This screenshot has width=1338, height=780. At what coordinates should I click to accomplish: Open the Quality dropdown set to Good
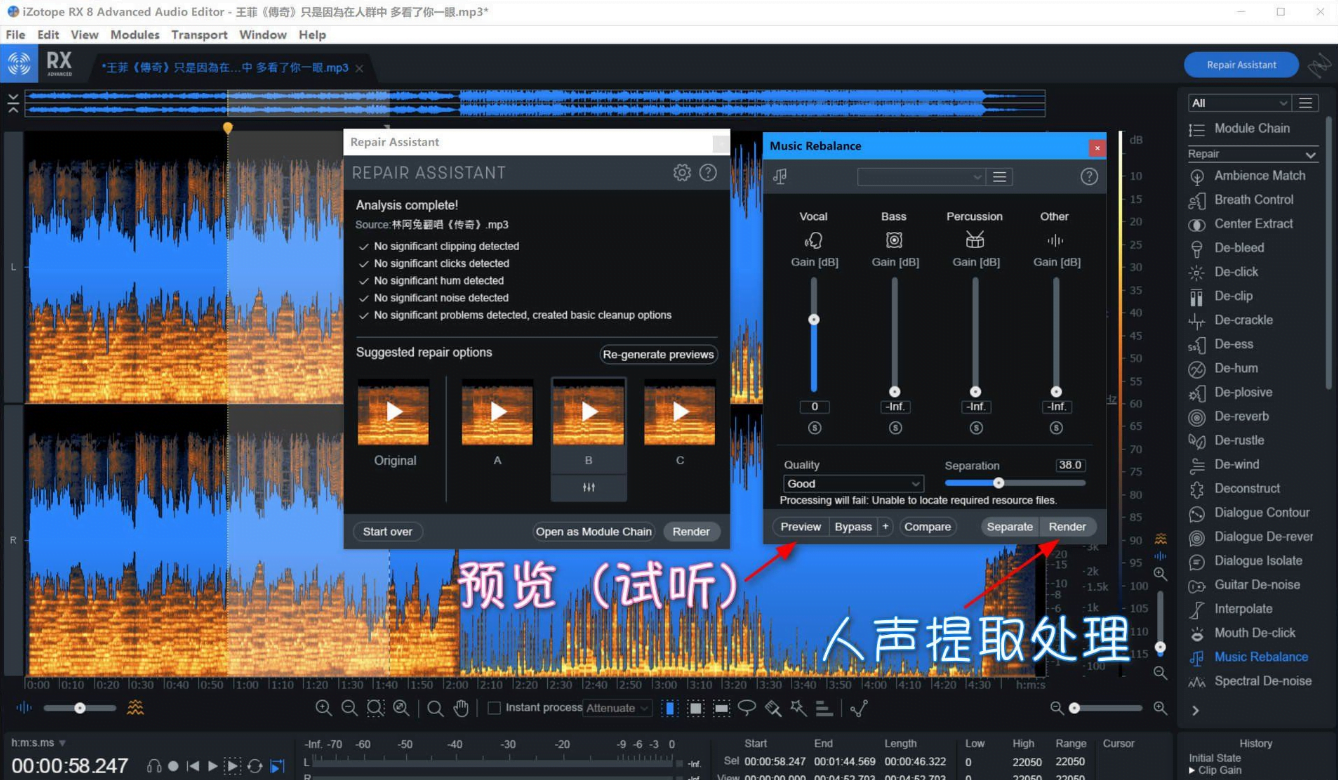852,483
